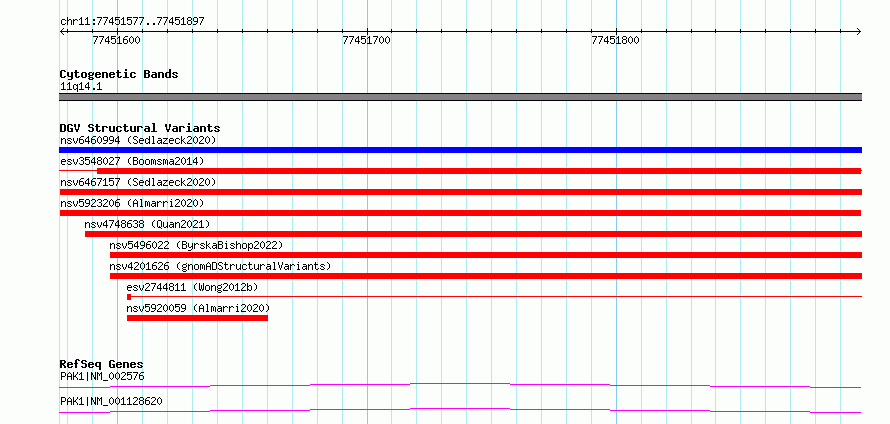Open variant nsv5496022 (ByrskaBishop2022) label
Image resolution: width=890 pixels, height=424 pixels.
pyautogui.click(x=196, y=245)
